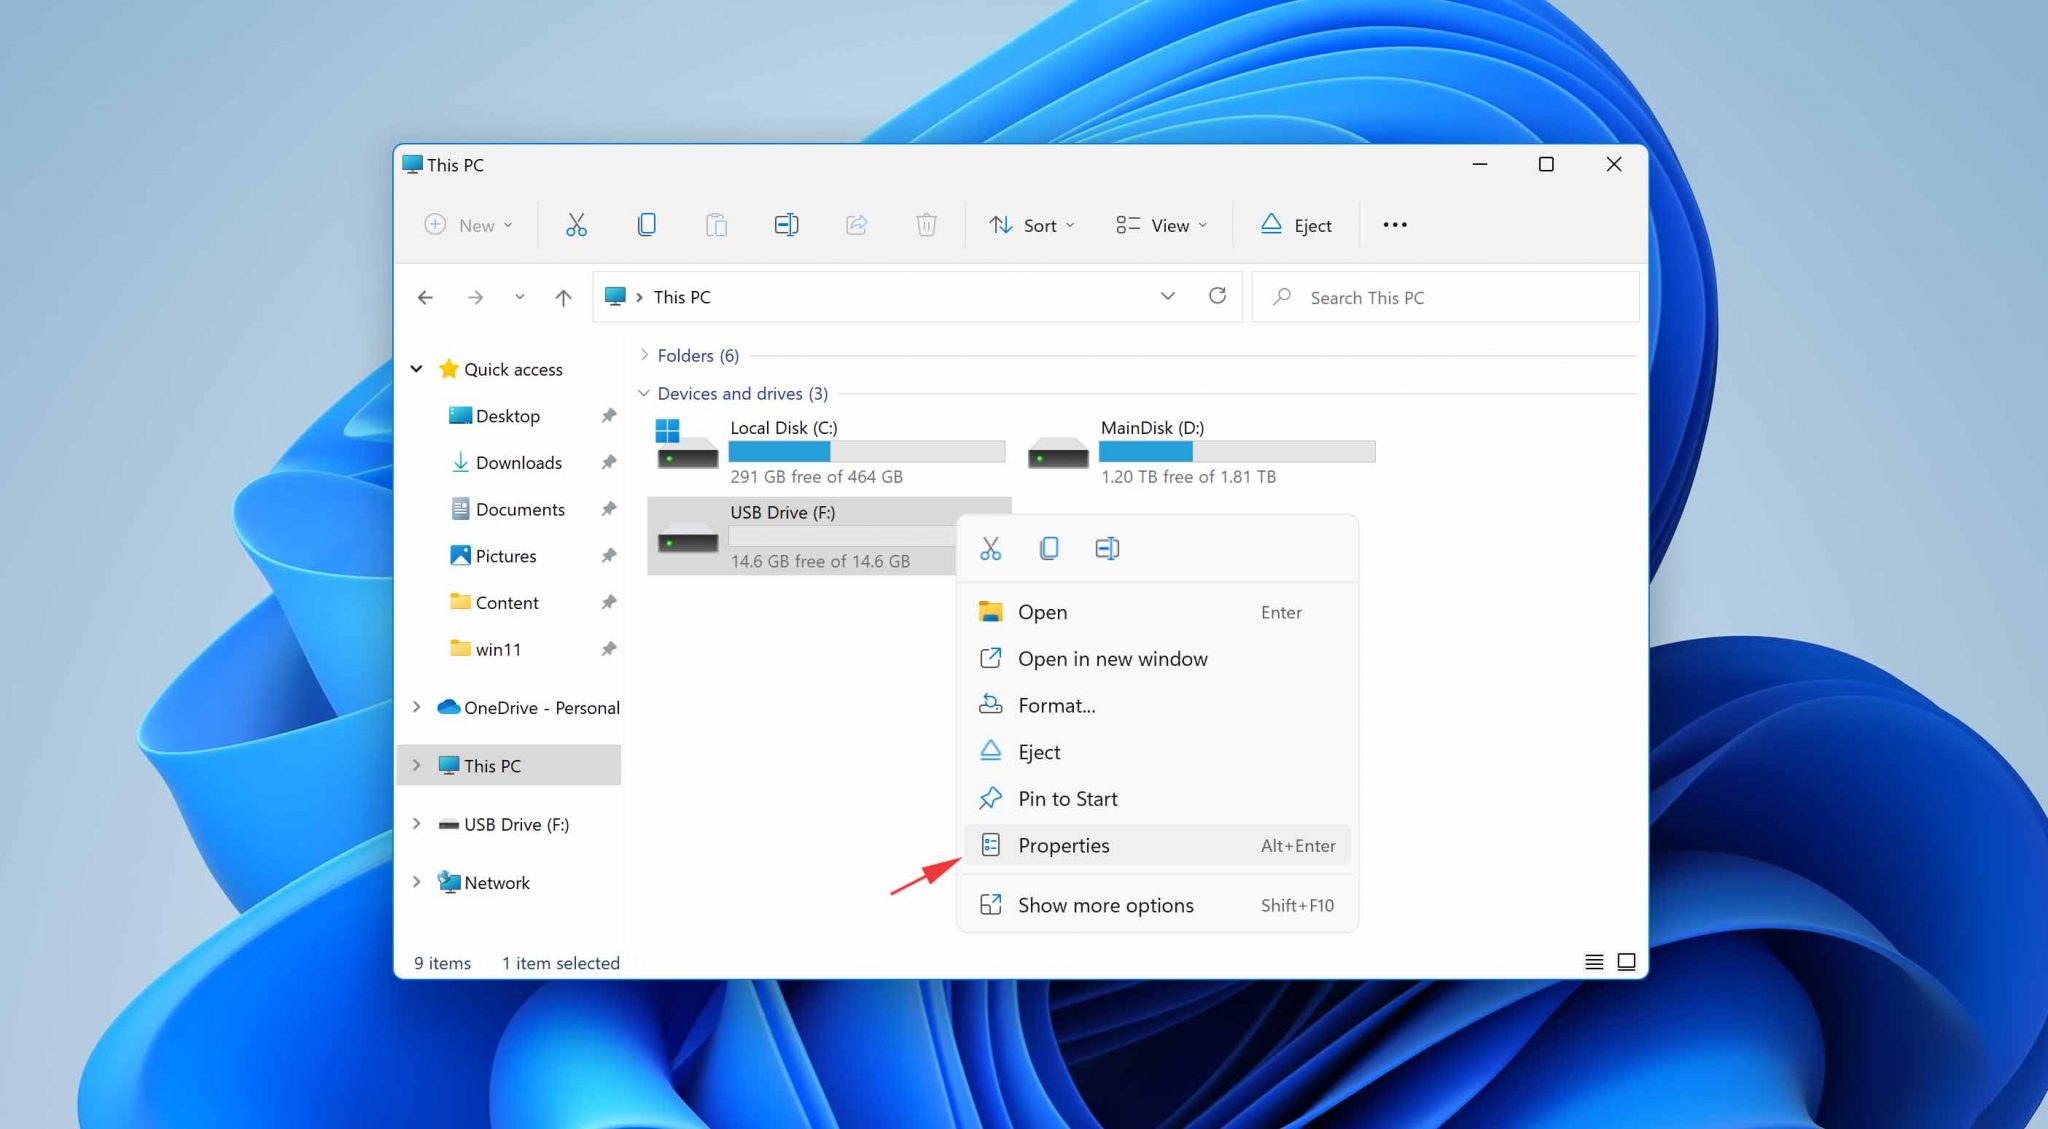The height and width of the screenshot is (1129, 2048).
Task: Select Open in new window option
Action: pyautogui.click(x=1112, y=658)
